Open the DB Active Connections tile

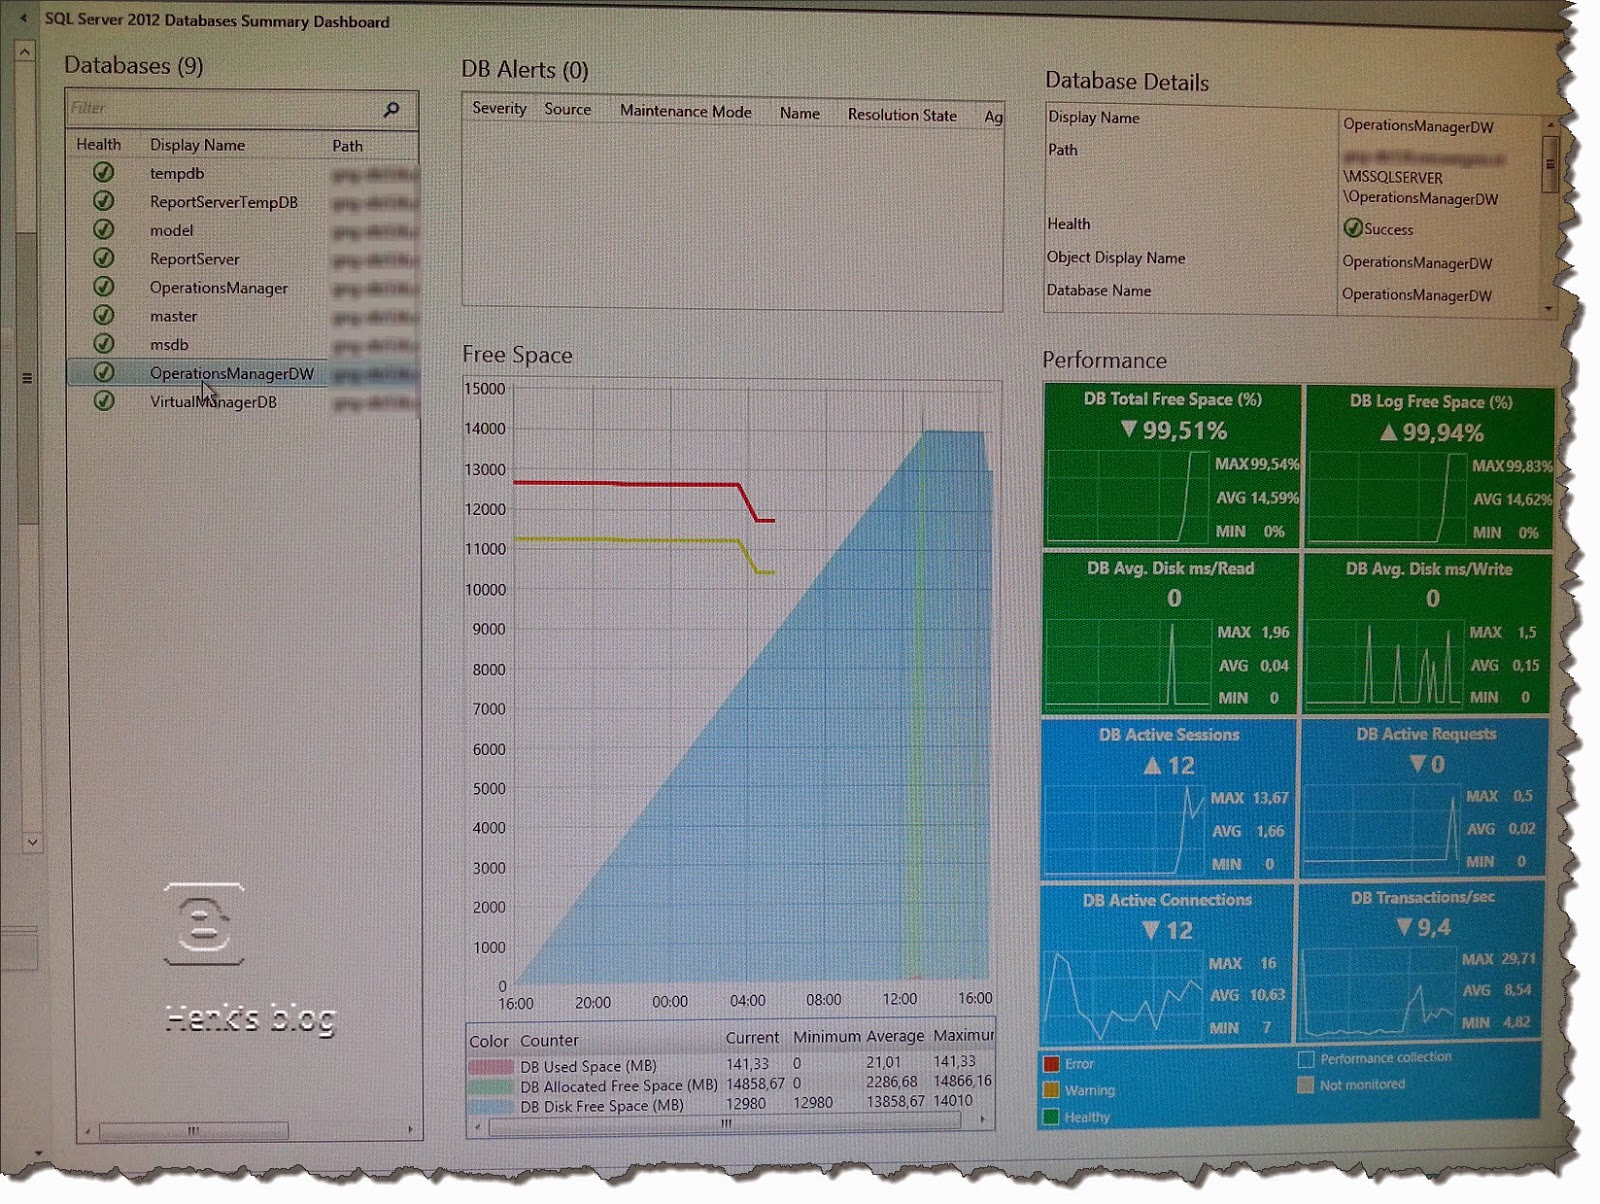click(1166, 964)
